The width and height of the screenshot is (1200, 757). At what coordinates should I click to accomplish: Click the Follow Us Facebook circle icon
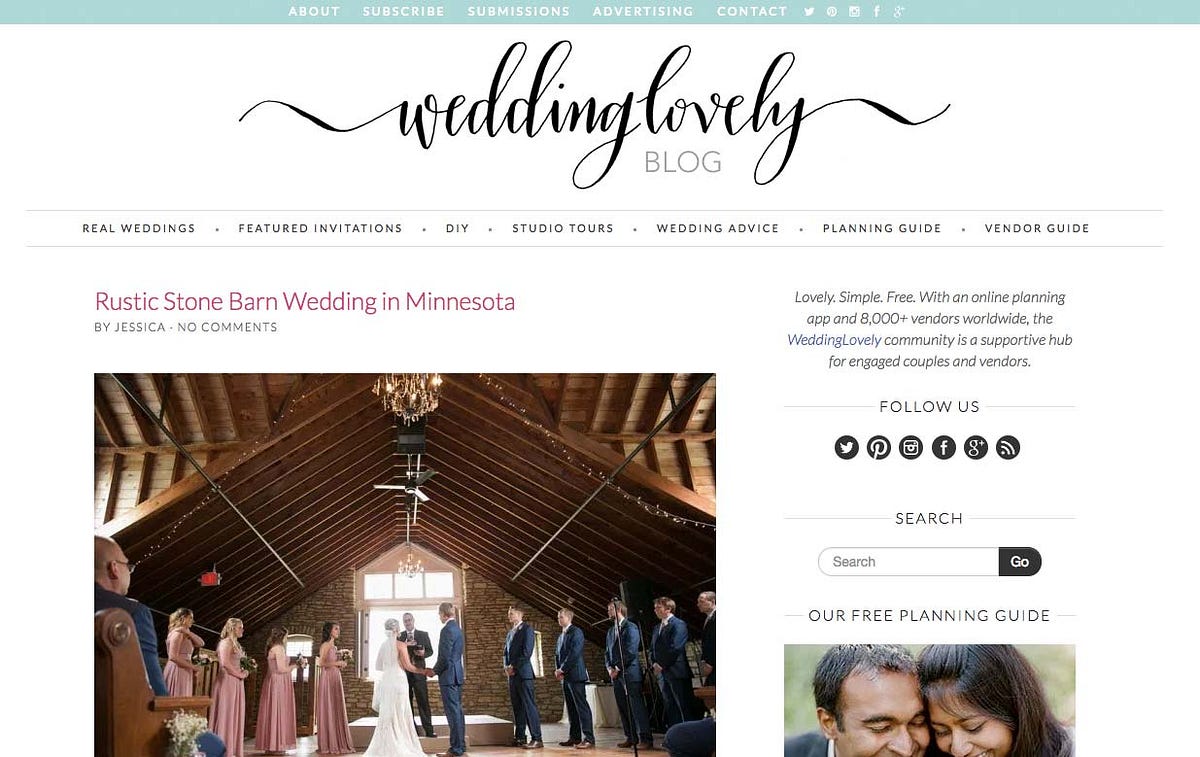pos(943,448)
